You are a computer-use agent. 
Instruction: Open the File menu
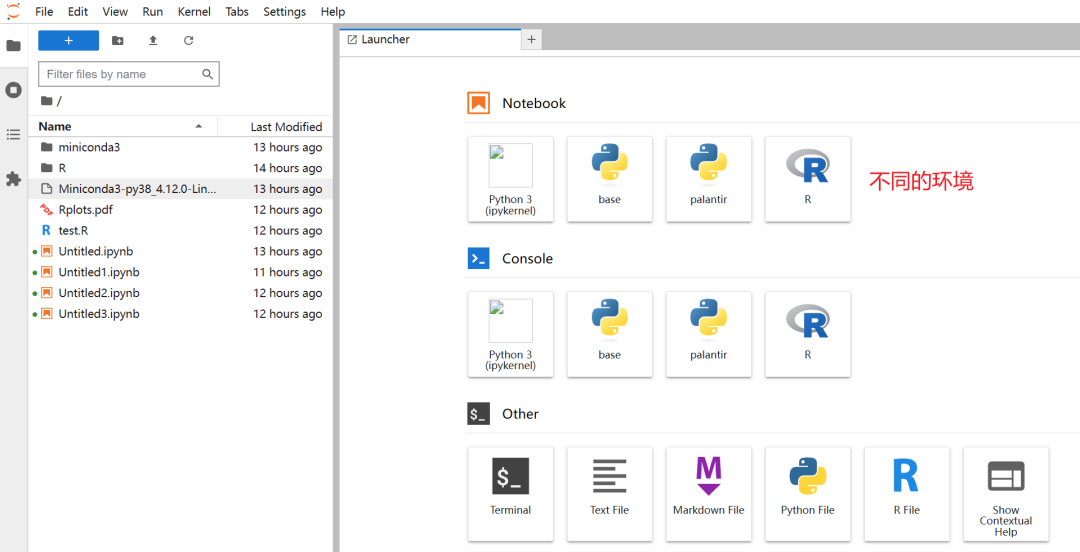click(x=43, y=12)
